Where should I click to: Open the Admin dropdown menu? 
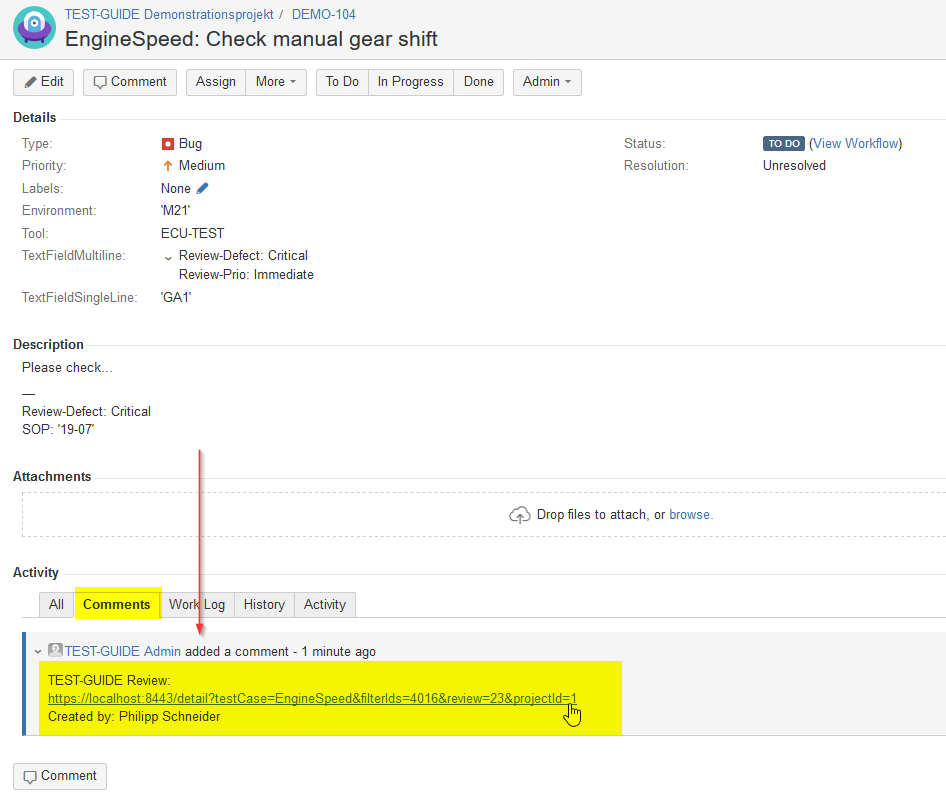547,82
